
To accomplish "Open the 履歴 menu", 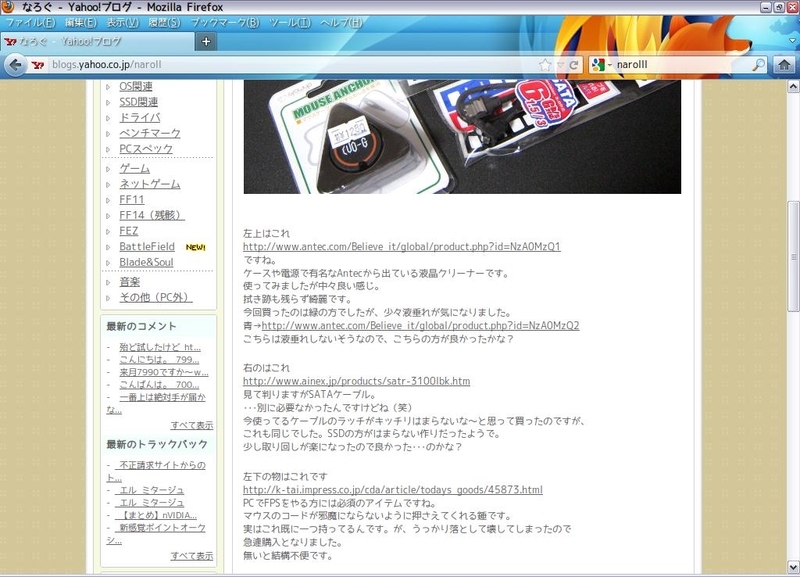I will tap(164, 22).
